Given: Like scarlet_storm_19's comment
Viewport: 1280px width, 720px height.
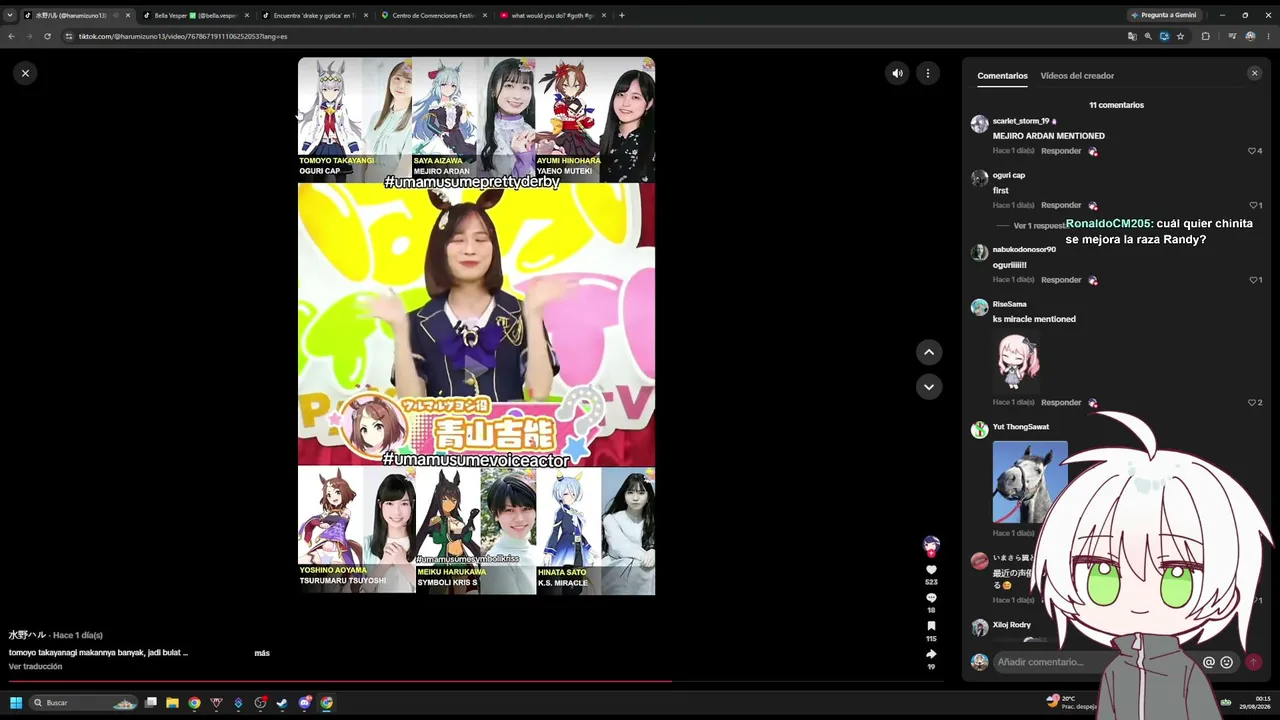Looking at the screenshot, I should (1252, 151).
